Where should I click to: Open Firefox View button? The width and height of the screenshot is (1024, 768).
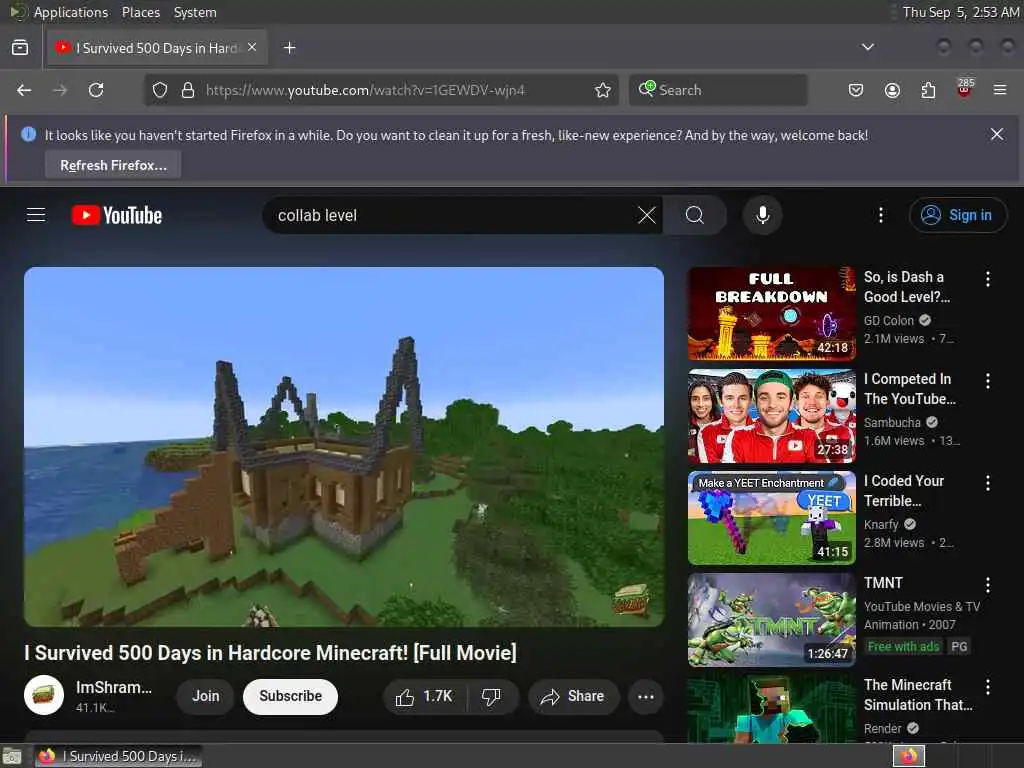[x=20, y=48]
